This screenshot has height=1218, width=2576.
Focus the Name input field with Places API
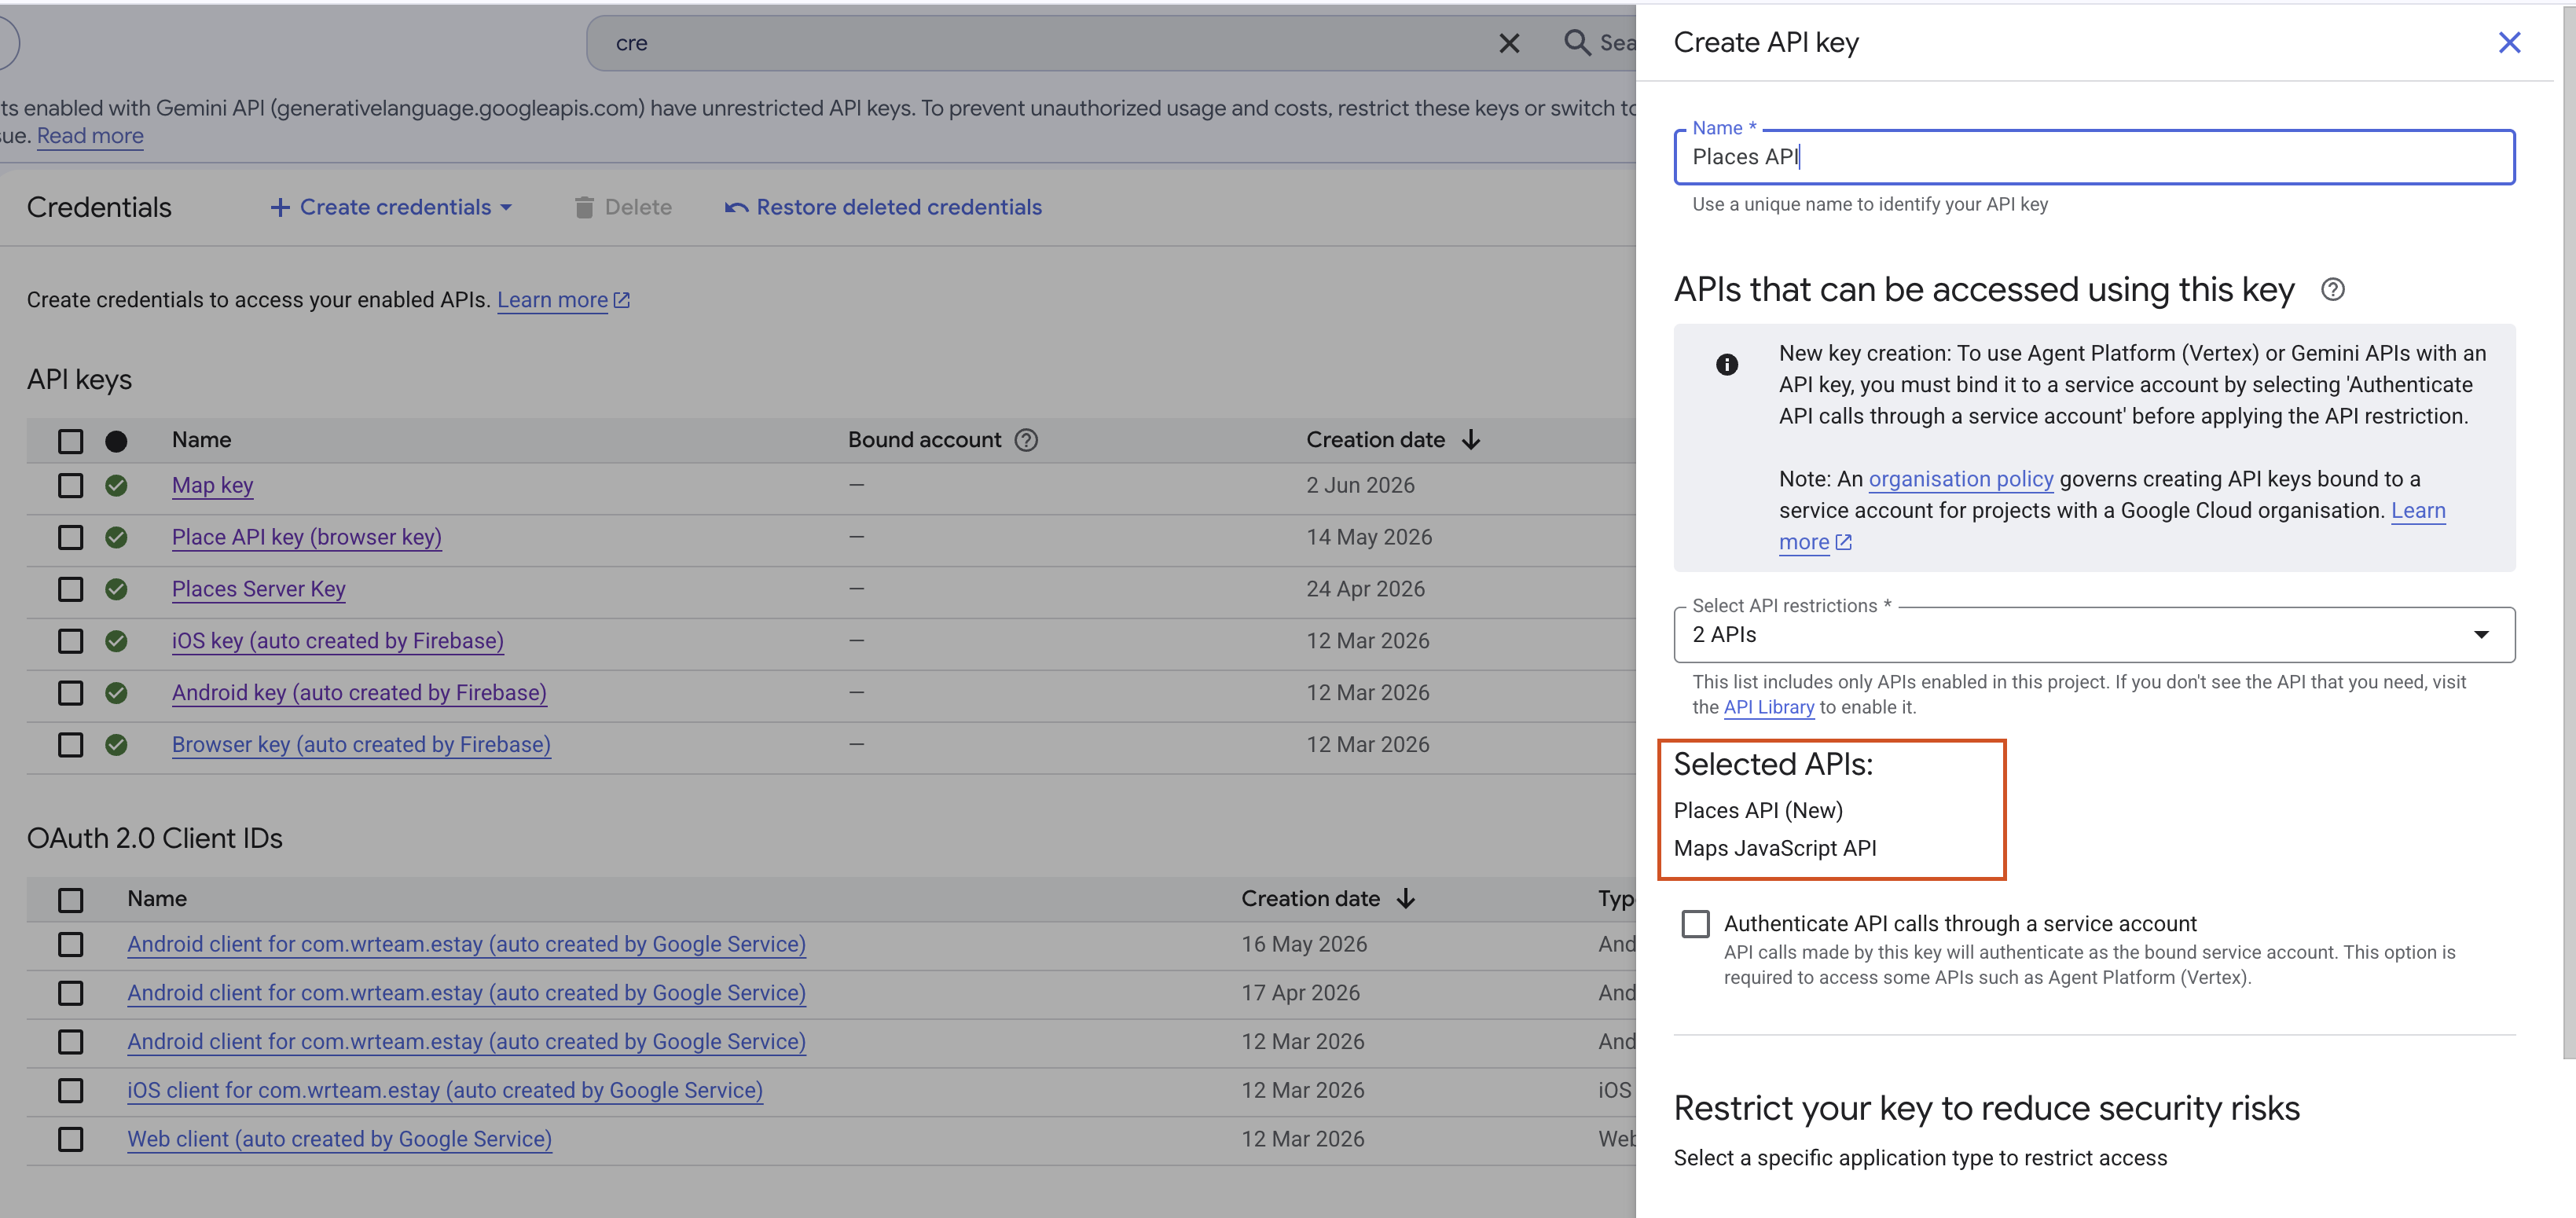pos(2094,157)
